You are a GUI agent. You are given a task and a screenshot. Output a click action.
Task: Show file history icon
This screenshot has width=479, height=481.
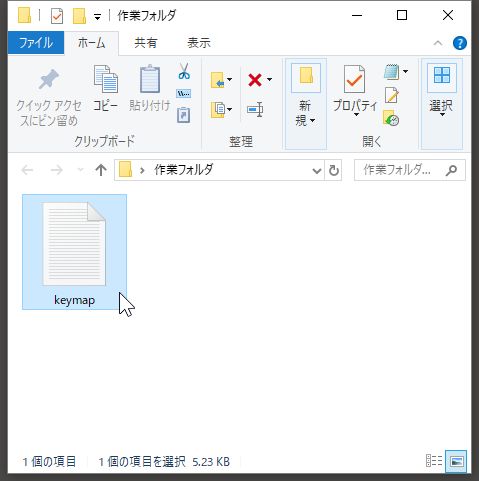pyautogui.click(x=391, y=118)
